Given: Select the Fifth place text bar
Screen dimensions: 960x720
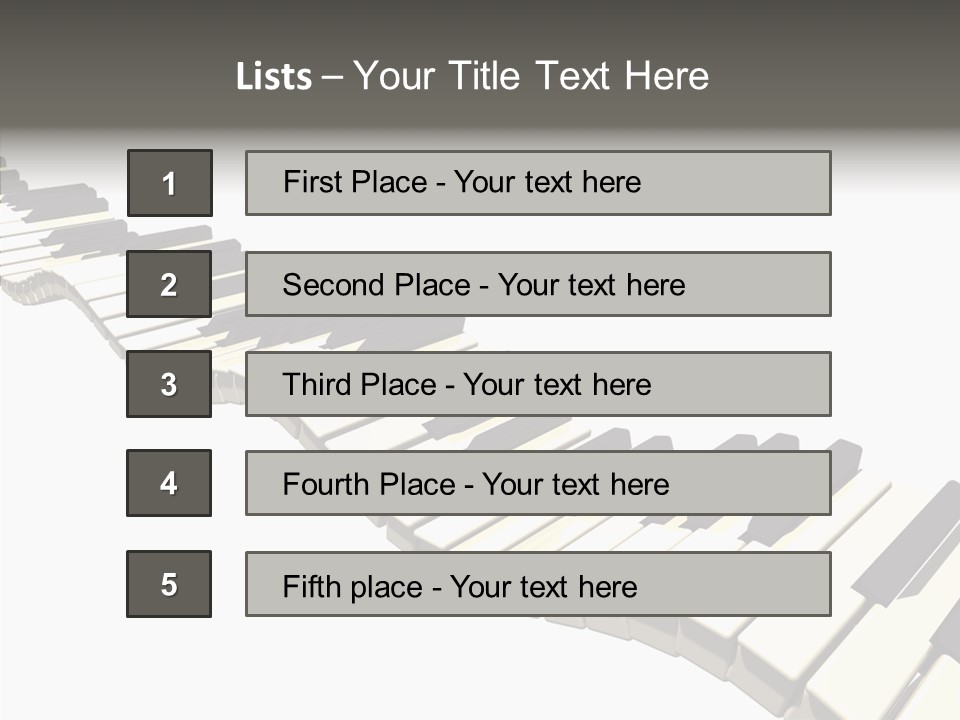Looking at the screenshot, I should (538, 584).
